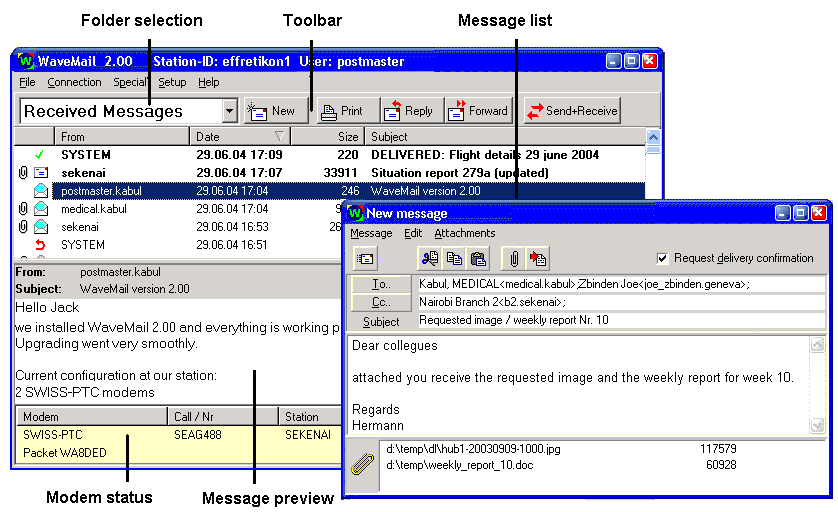Click opened envelope icon on sekenai 16:53 row
The height and width of the screenshot is (512, 838).
pos(41,227)
